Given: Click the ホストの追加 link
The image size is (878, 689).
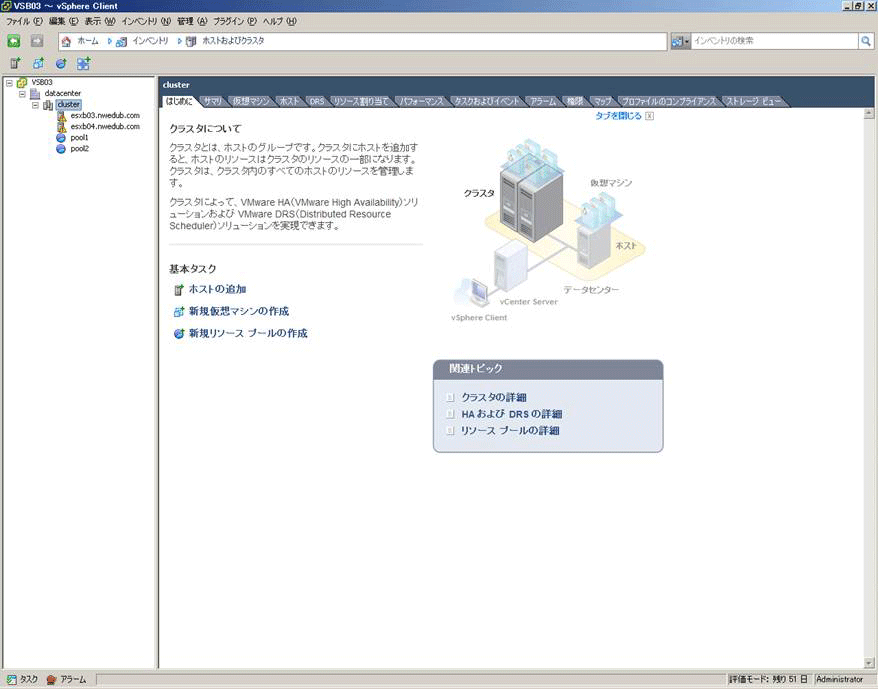Looking at the screenshot, I should pyautogui.click(x=218, y=289).
